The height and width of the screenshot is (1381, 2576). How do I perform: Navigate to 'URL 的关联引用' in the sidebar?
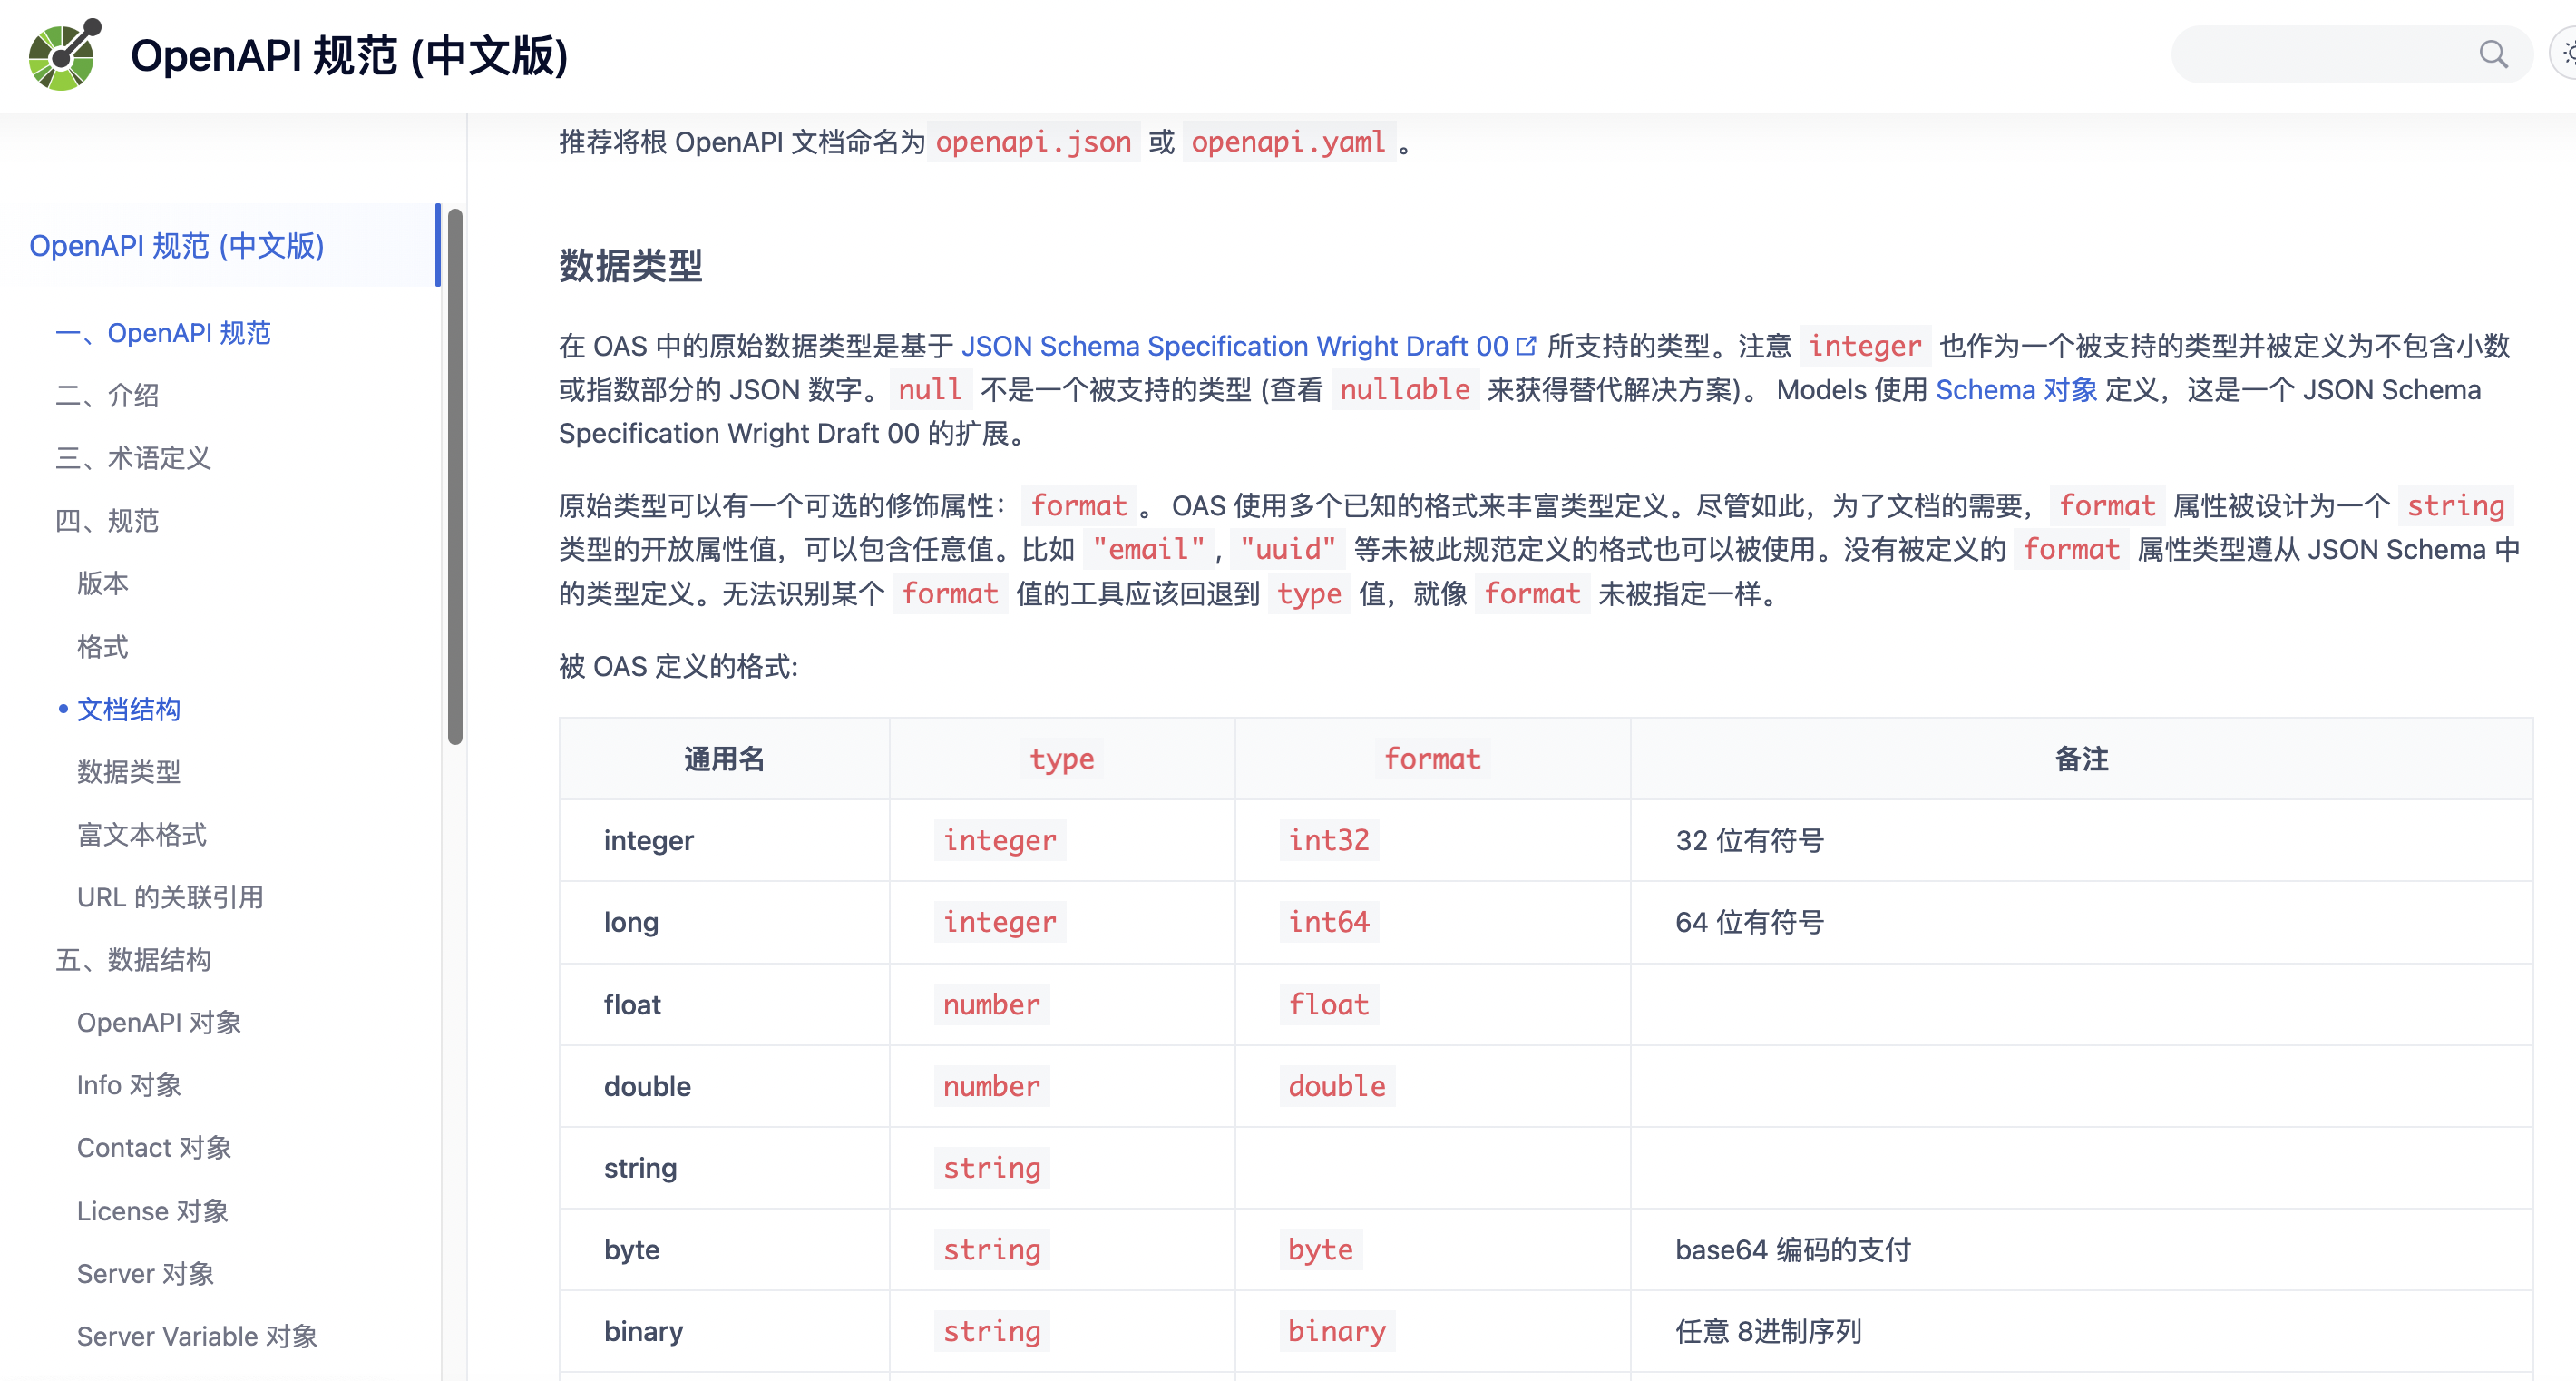(x=170, y=897)
